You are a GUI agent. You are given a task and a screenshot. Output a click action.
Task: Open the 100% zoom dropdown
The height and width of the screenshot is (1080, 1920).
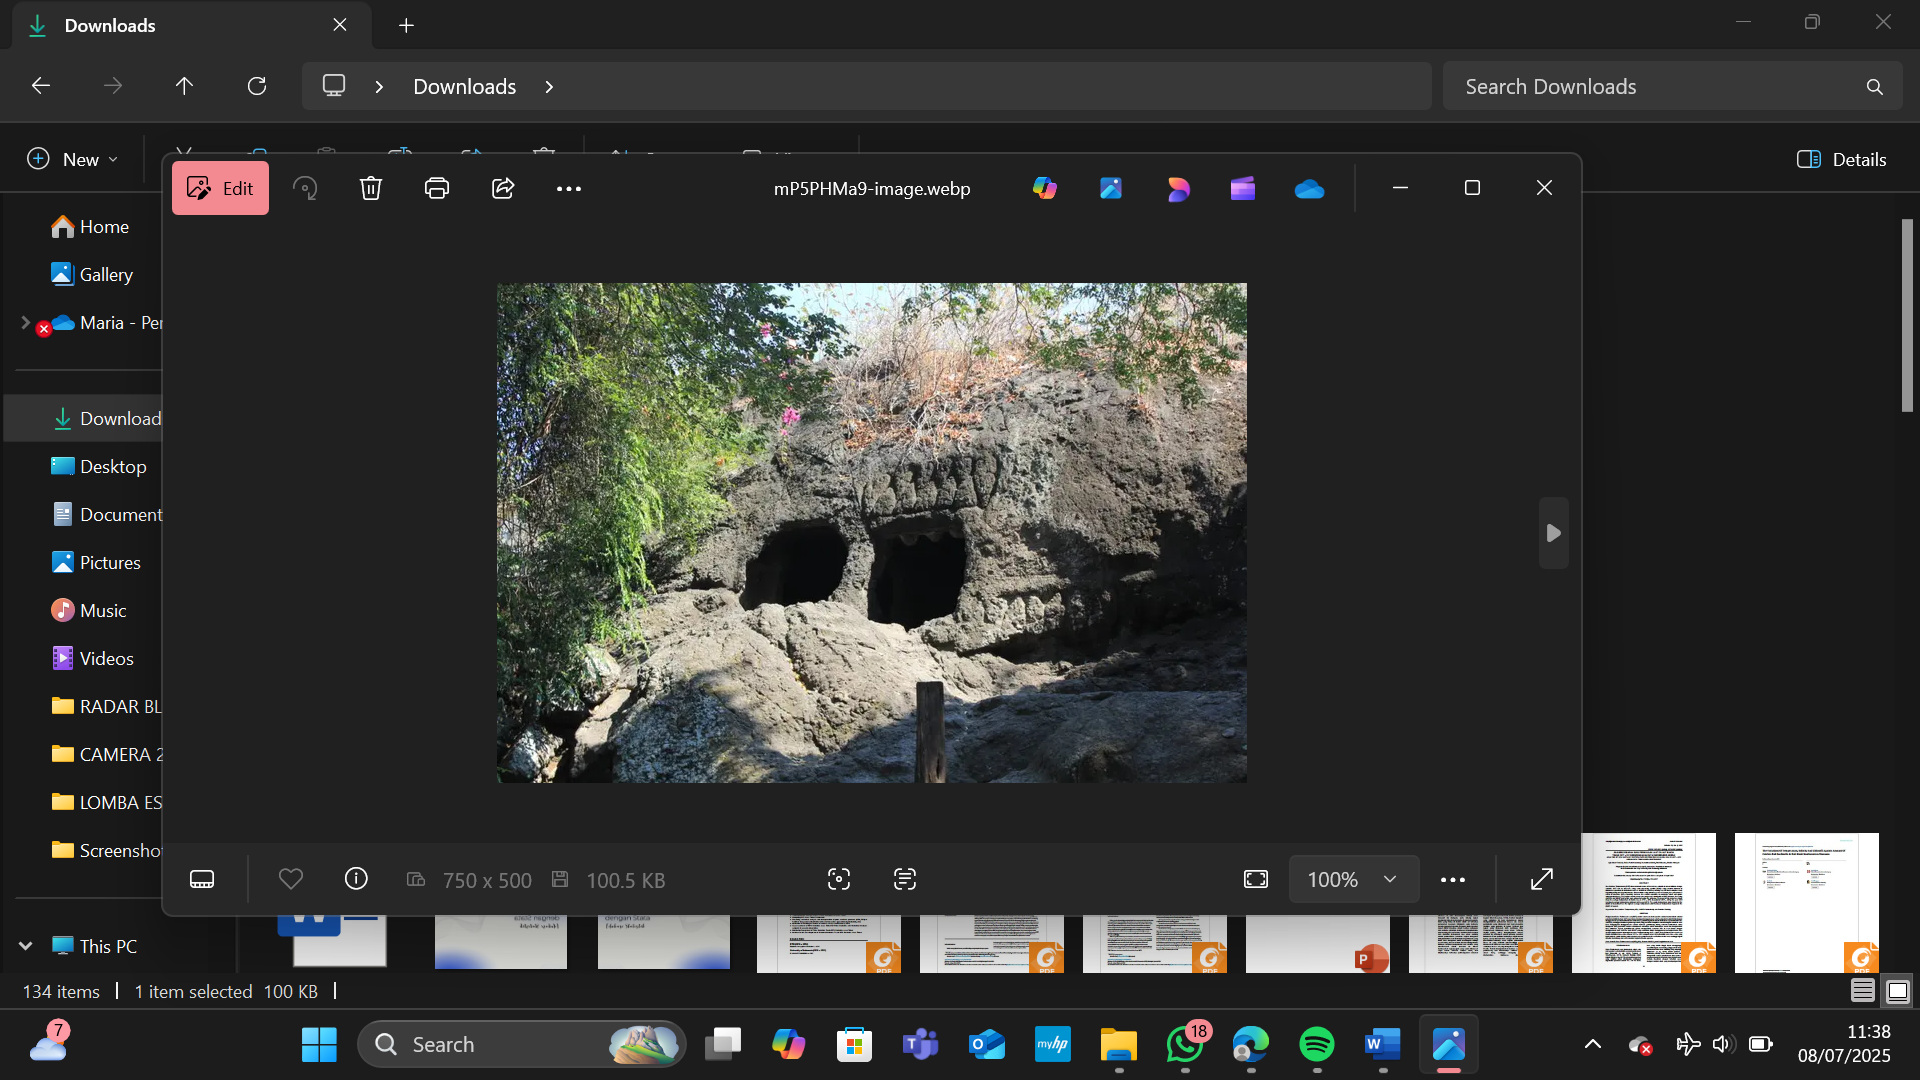click(x=1353, y=879)
